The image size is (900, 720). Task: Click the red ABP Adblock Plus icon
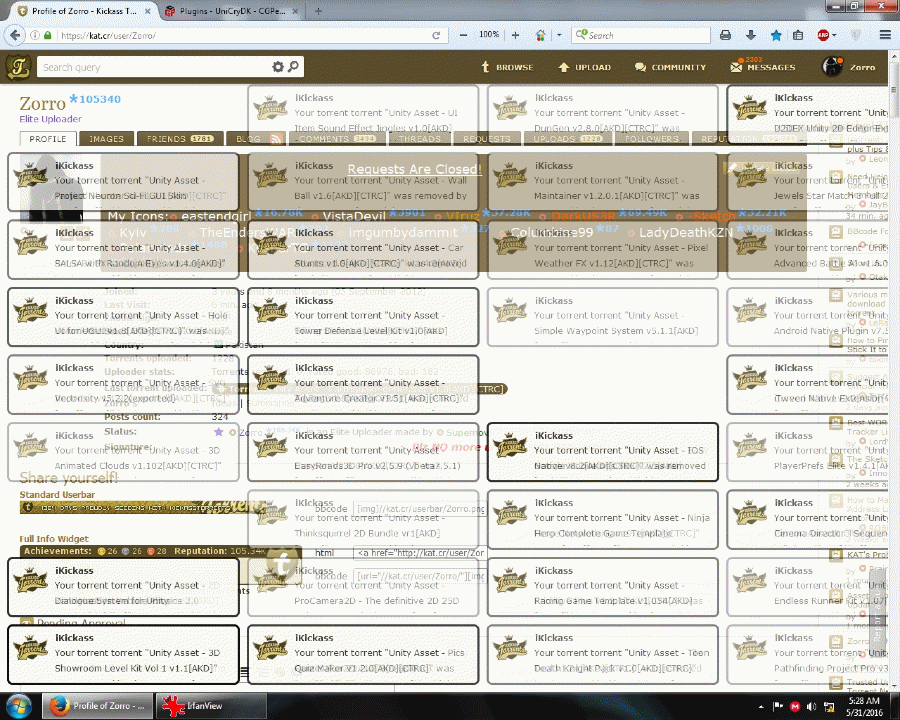(x=823, y=35)
